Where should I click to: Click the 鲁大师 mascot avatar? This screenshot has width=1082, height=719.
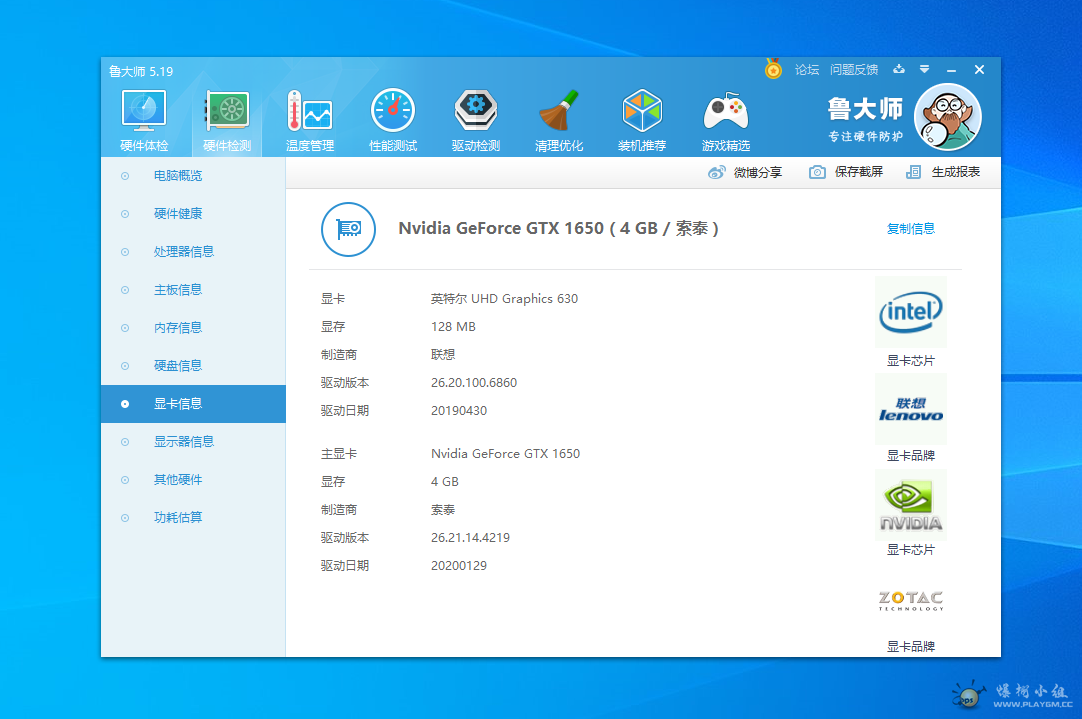(948, 117)
